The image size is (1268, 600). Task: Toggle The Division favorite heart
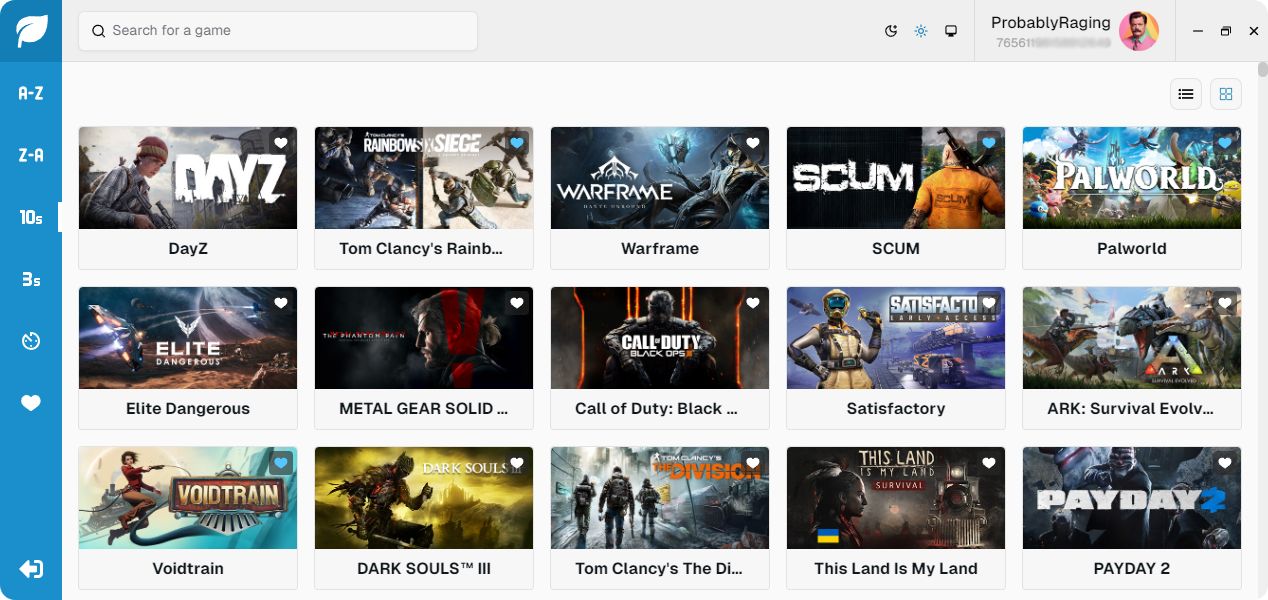(x=753, y=463)
